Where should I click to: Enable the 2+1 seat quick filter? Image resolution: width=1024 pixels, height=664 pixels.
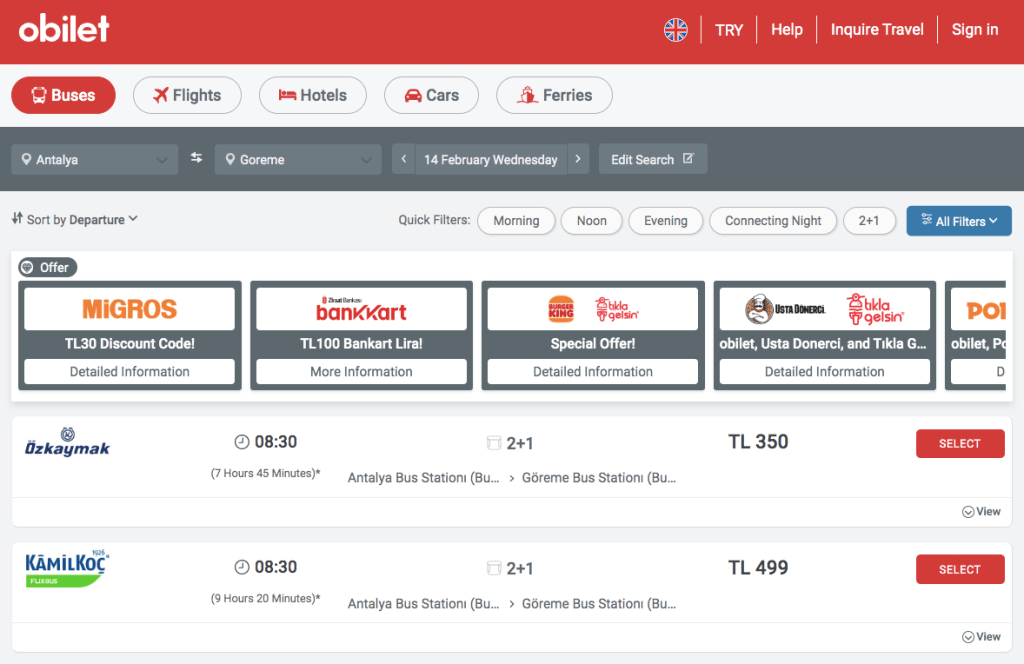869,221
